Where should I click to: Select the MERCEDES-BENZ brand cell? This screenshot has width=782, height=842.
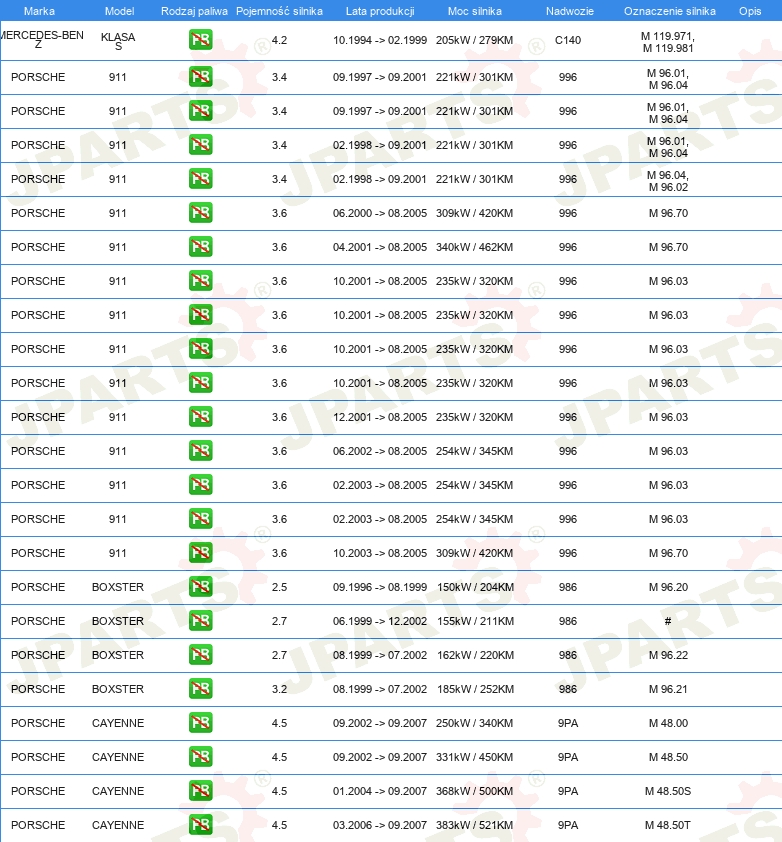tap(41, 40)
